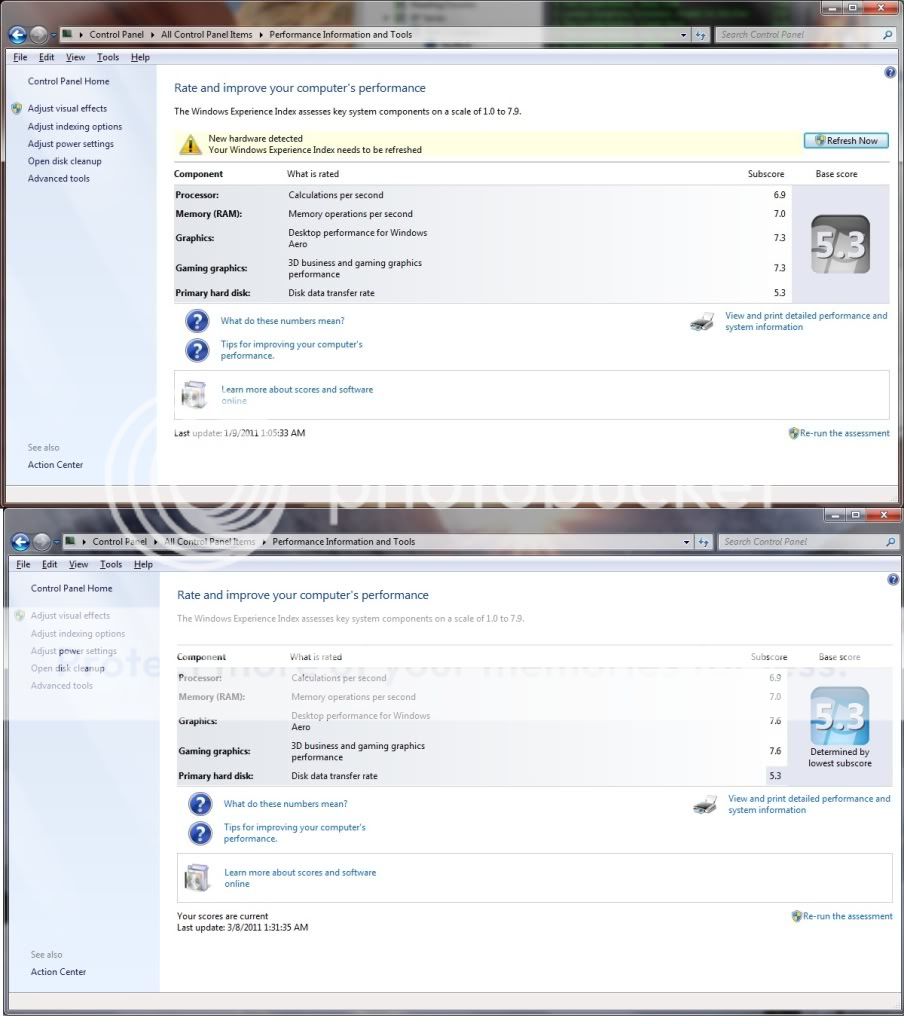Open 'Adjust indexing options' in the top window

tap(75, 127)
